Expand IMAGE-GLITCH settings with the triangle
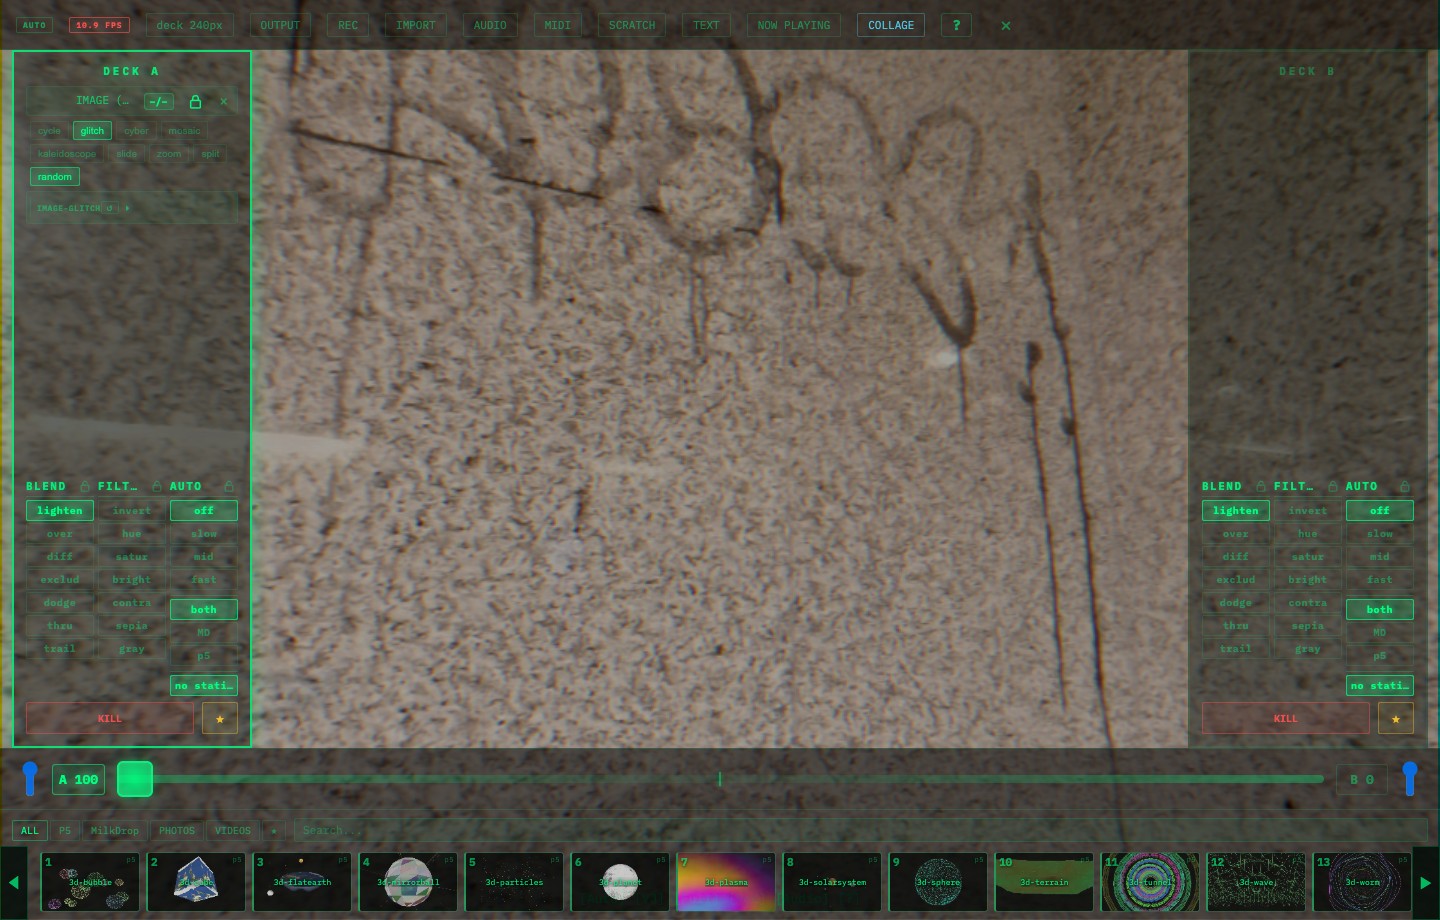Image resolution: width=1440 pixels, height=920 pixels. [x=127, y=208]
